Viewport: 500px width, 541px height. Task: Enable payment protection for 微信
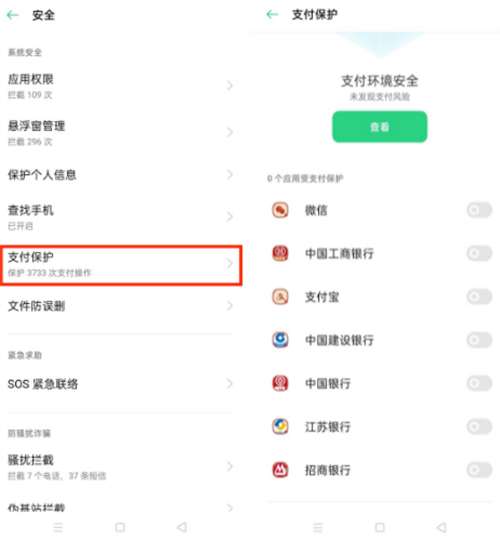(479, 210)
